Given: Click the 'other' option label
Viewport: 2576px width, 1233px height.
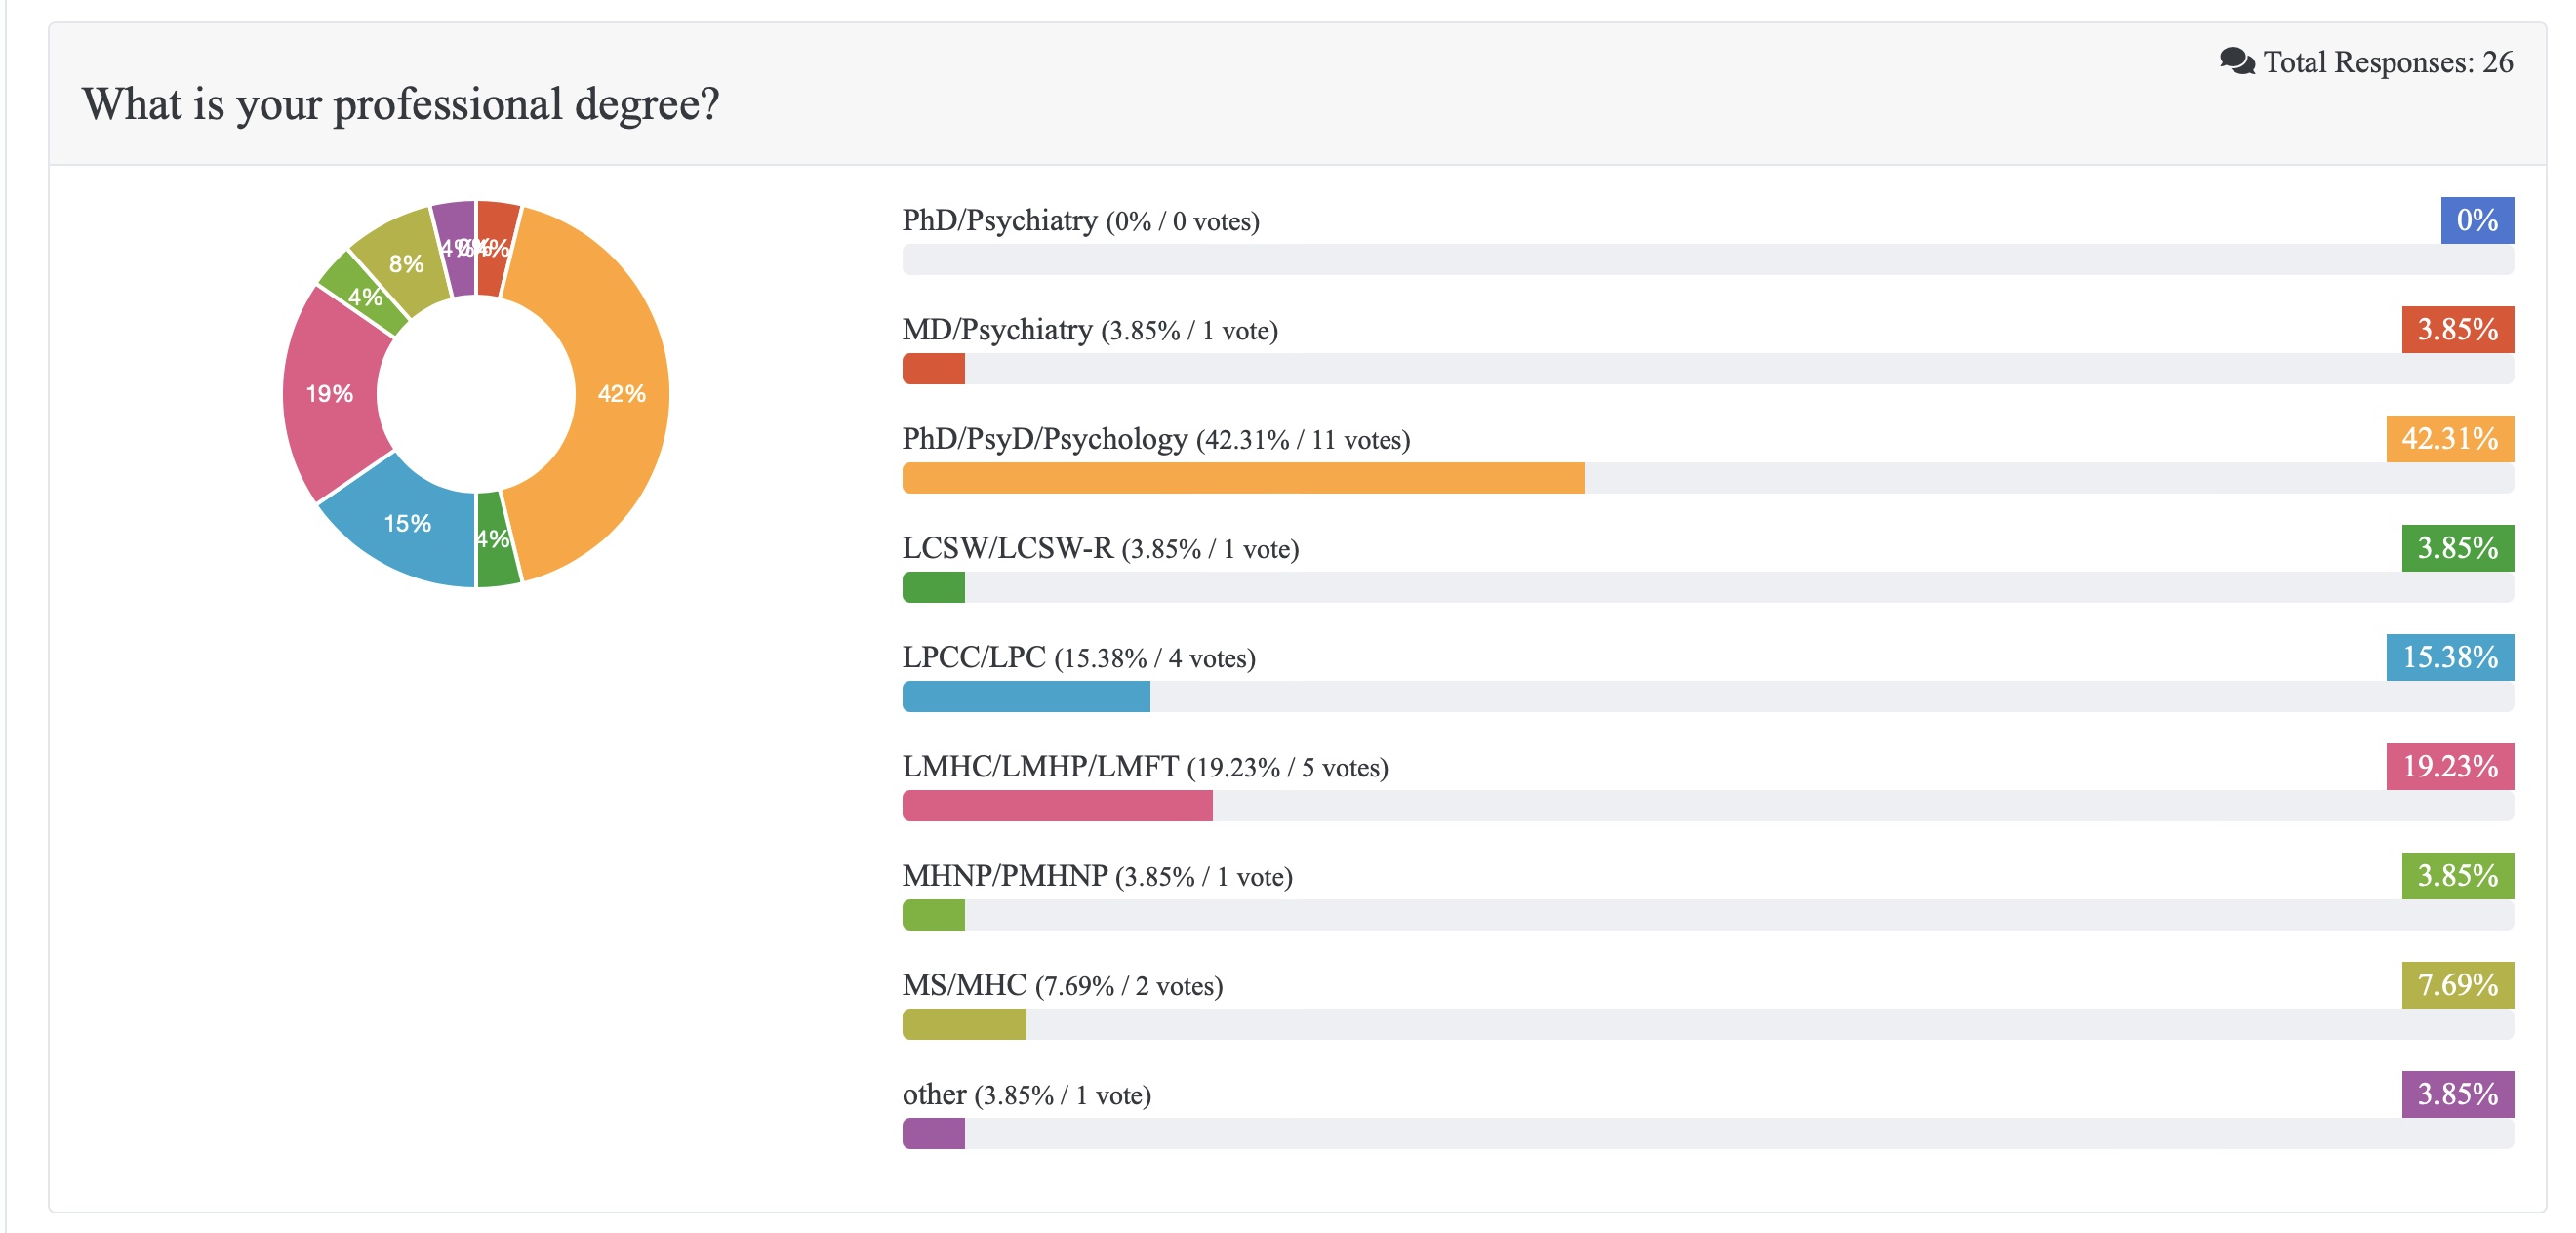Looking at the screenshot, I should tap(934, 1094).
